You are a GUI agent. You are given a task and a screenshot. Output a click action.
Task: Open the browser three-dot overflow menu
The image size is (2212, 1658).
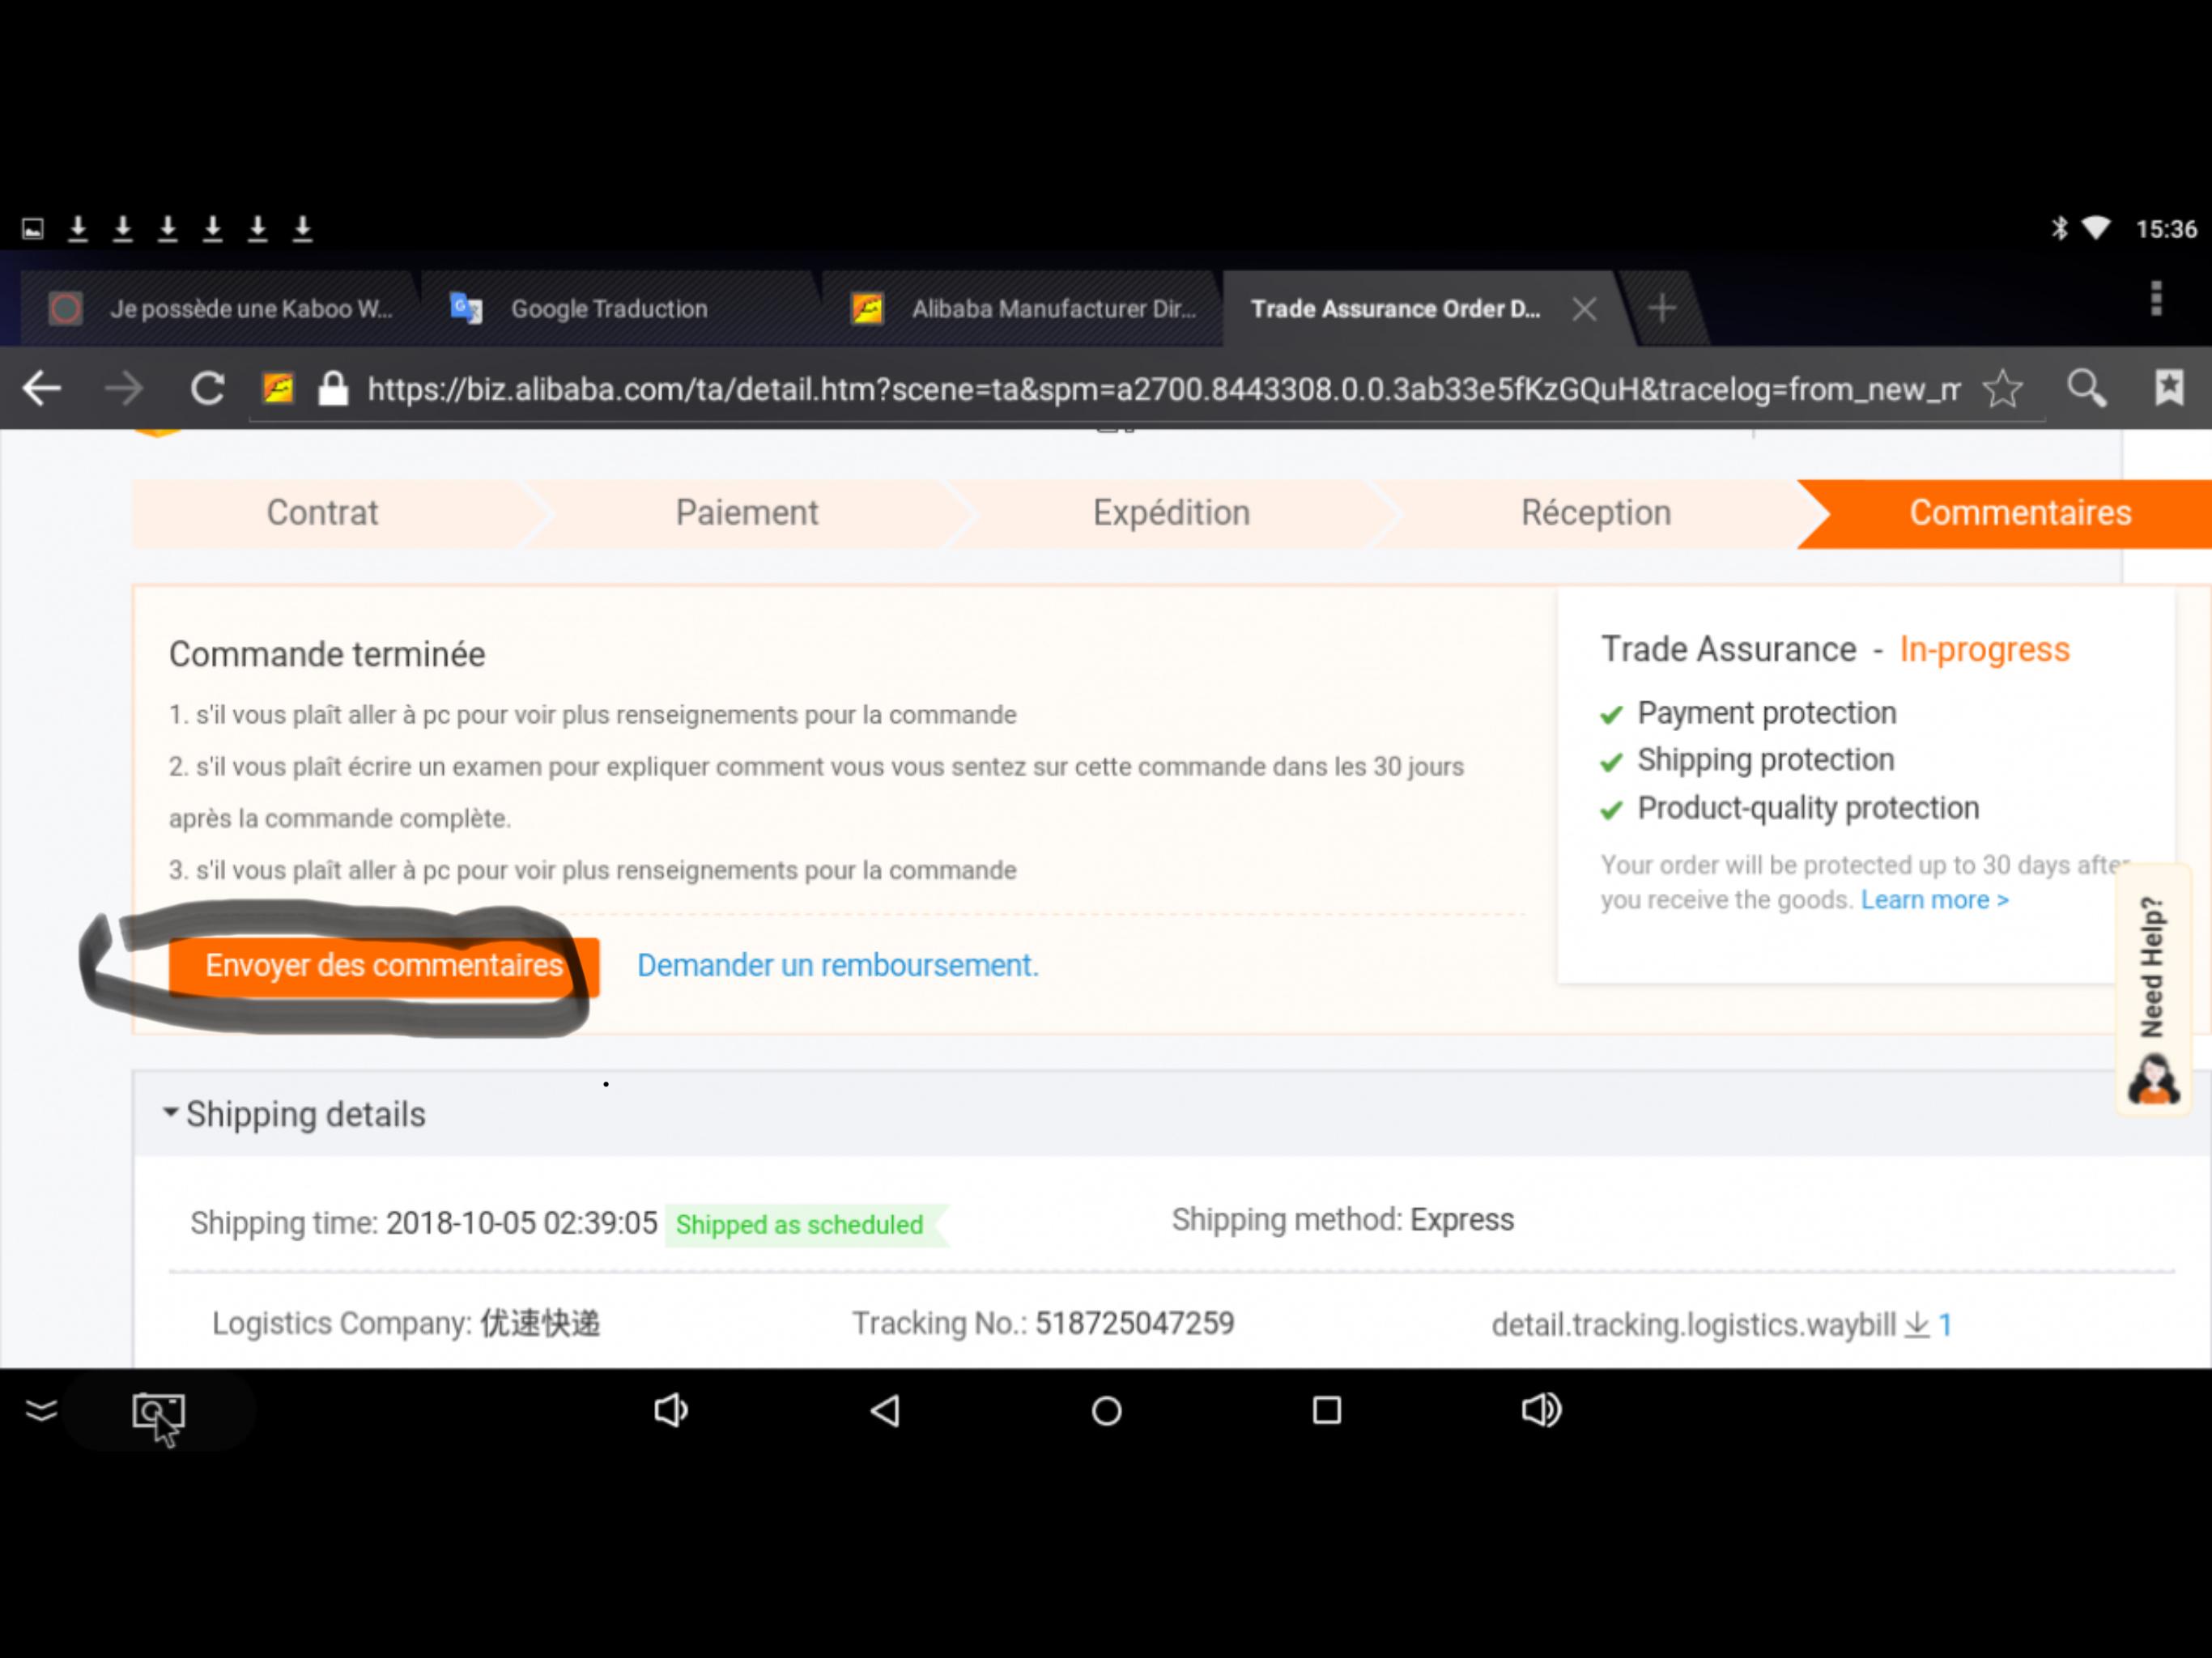click(x=2156, y=298)
